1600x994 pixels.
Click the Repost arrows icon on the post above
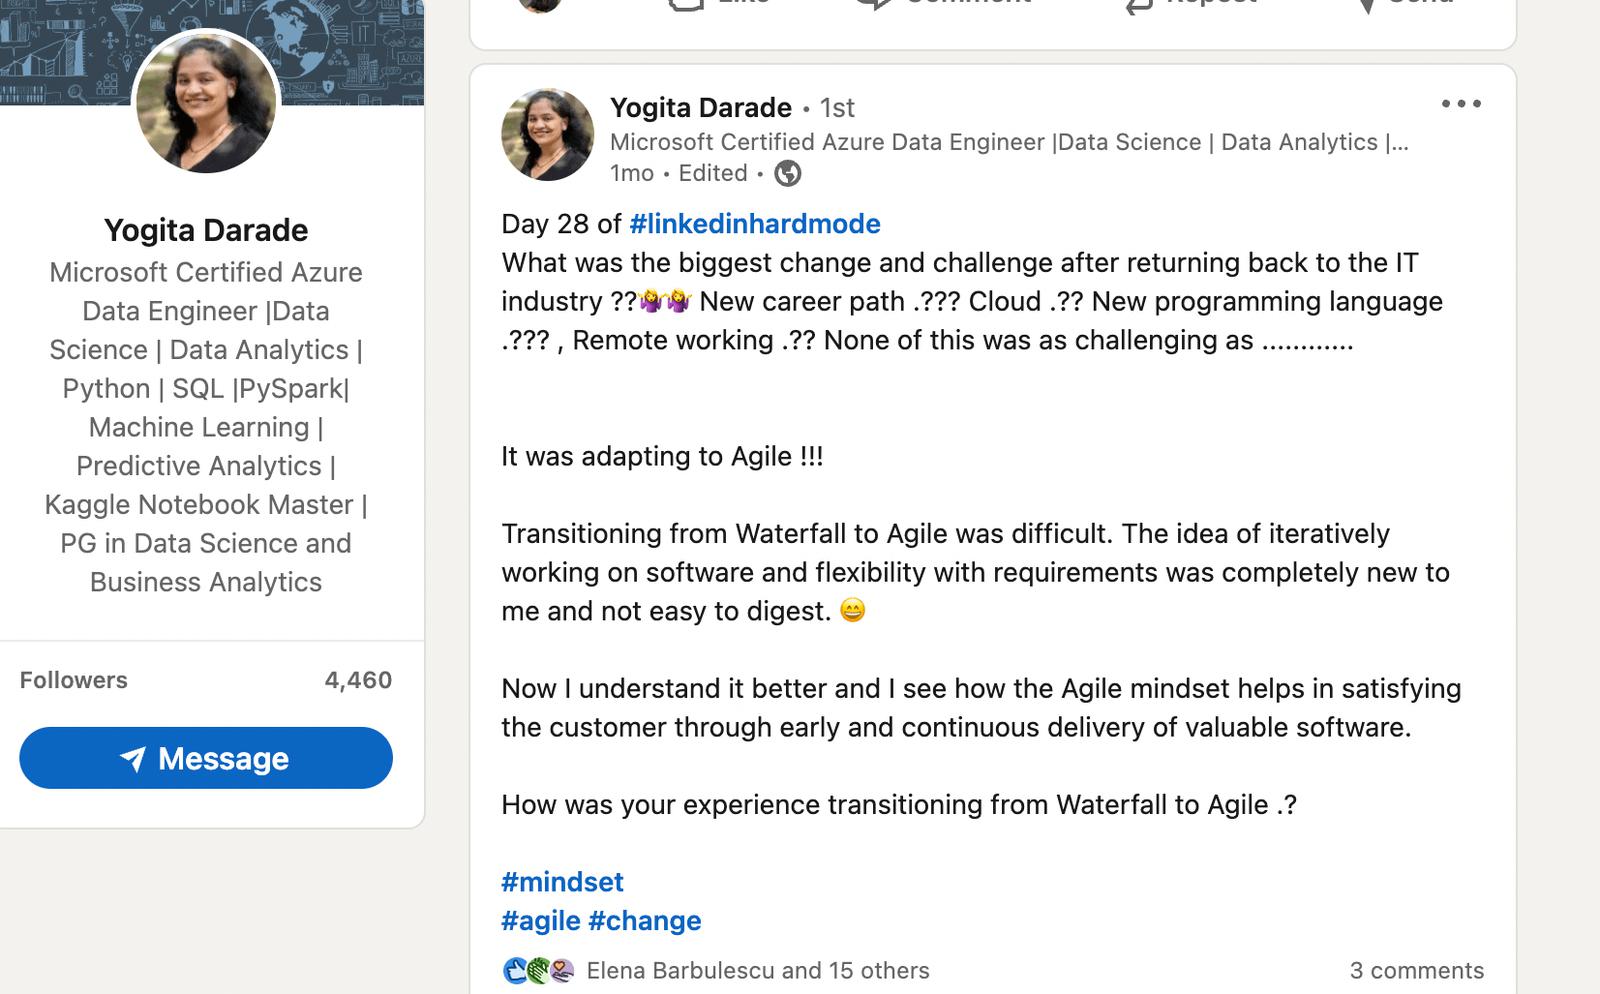[x=1138, y=5]
